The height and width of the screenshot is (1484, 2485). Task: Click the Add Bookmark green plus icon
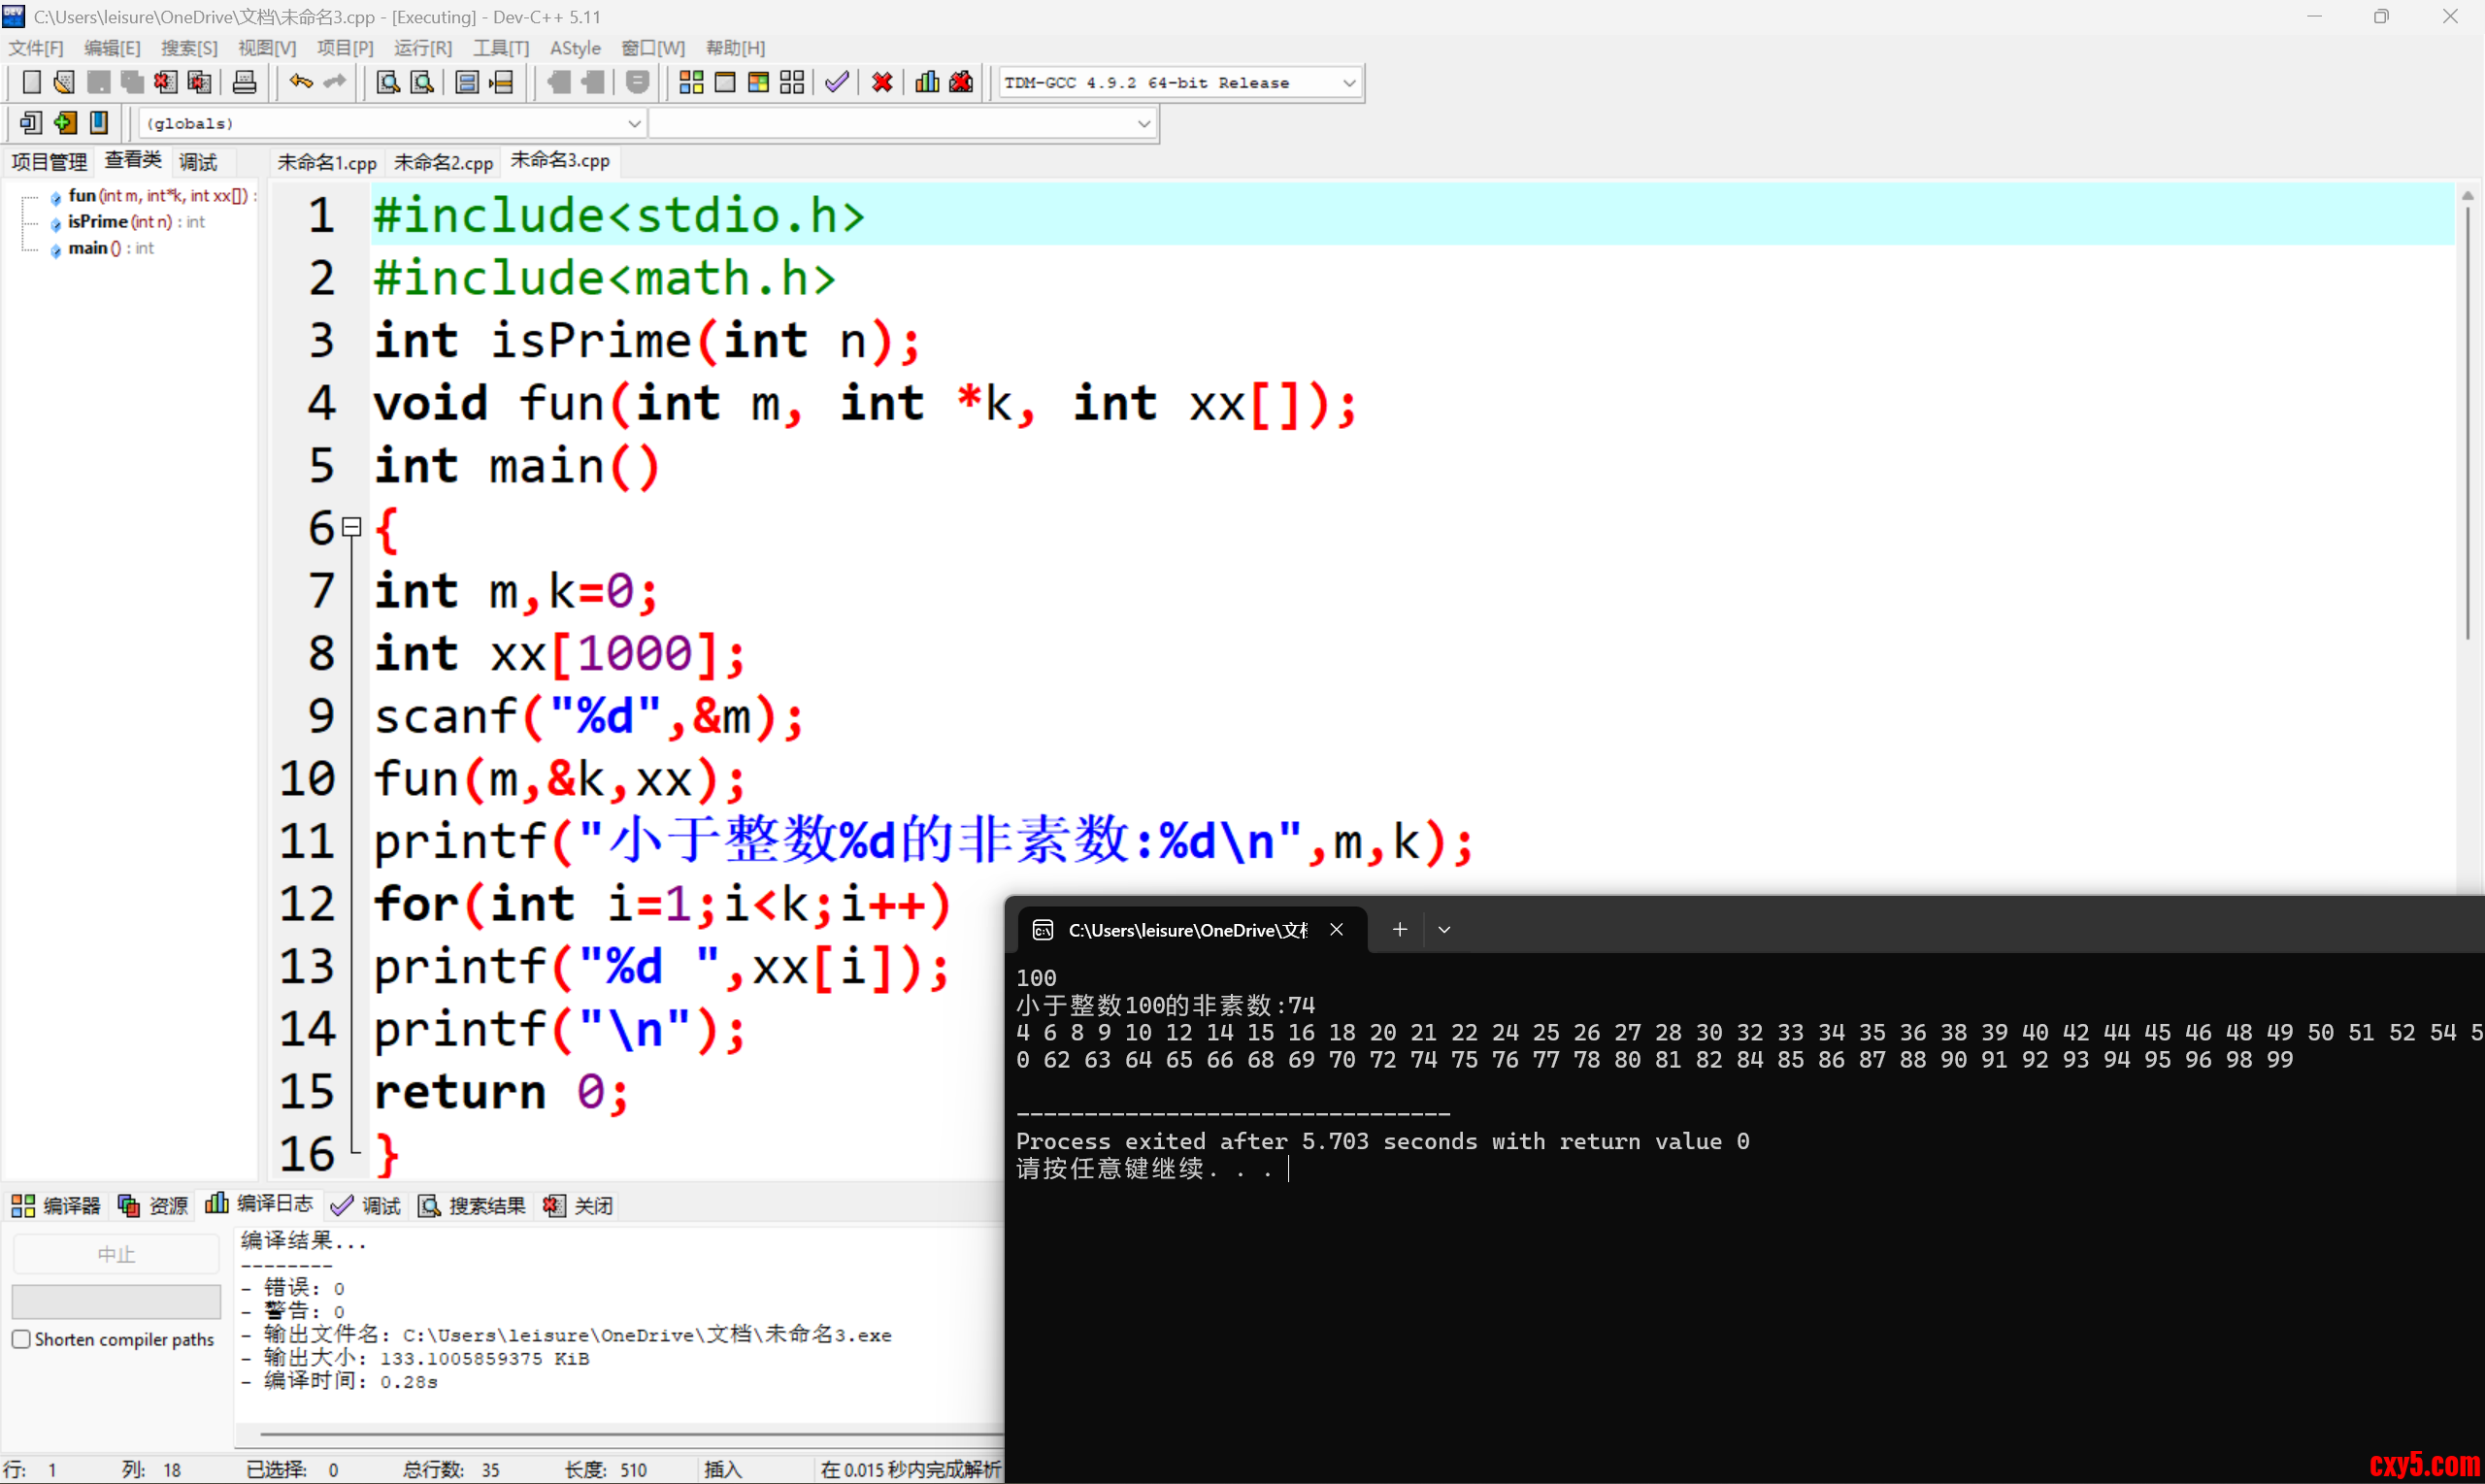pos(65,123)
